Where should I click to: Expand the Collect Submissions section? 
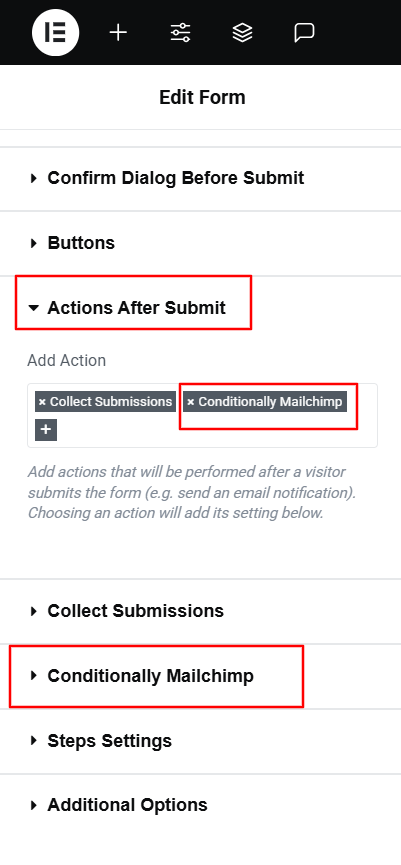200,611
